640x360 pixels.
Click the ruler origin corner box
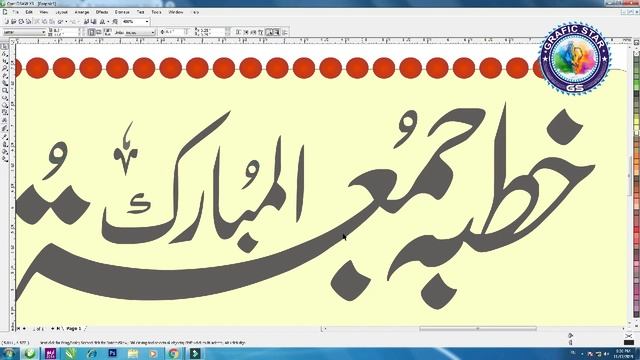[12, 41]
